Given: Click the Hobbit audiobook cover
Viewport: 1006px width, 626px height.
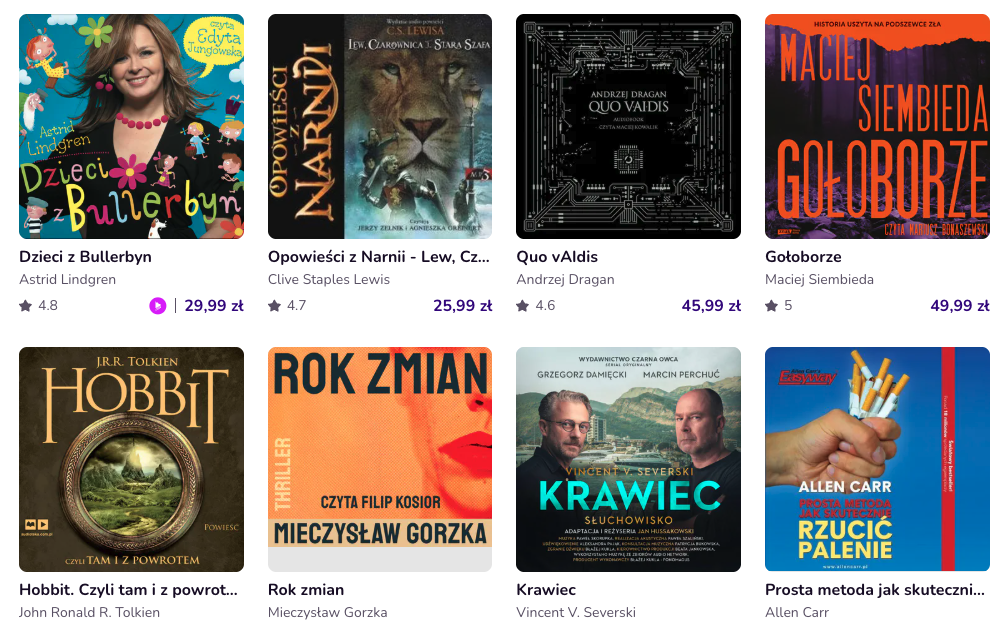Looking at the screenshot, I should tap(131, 459).
